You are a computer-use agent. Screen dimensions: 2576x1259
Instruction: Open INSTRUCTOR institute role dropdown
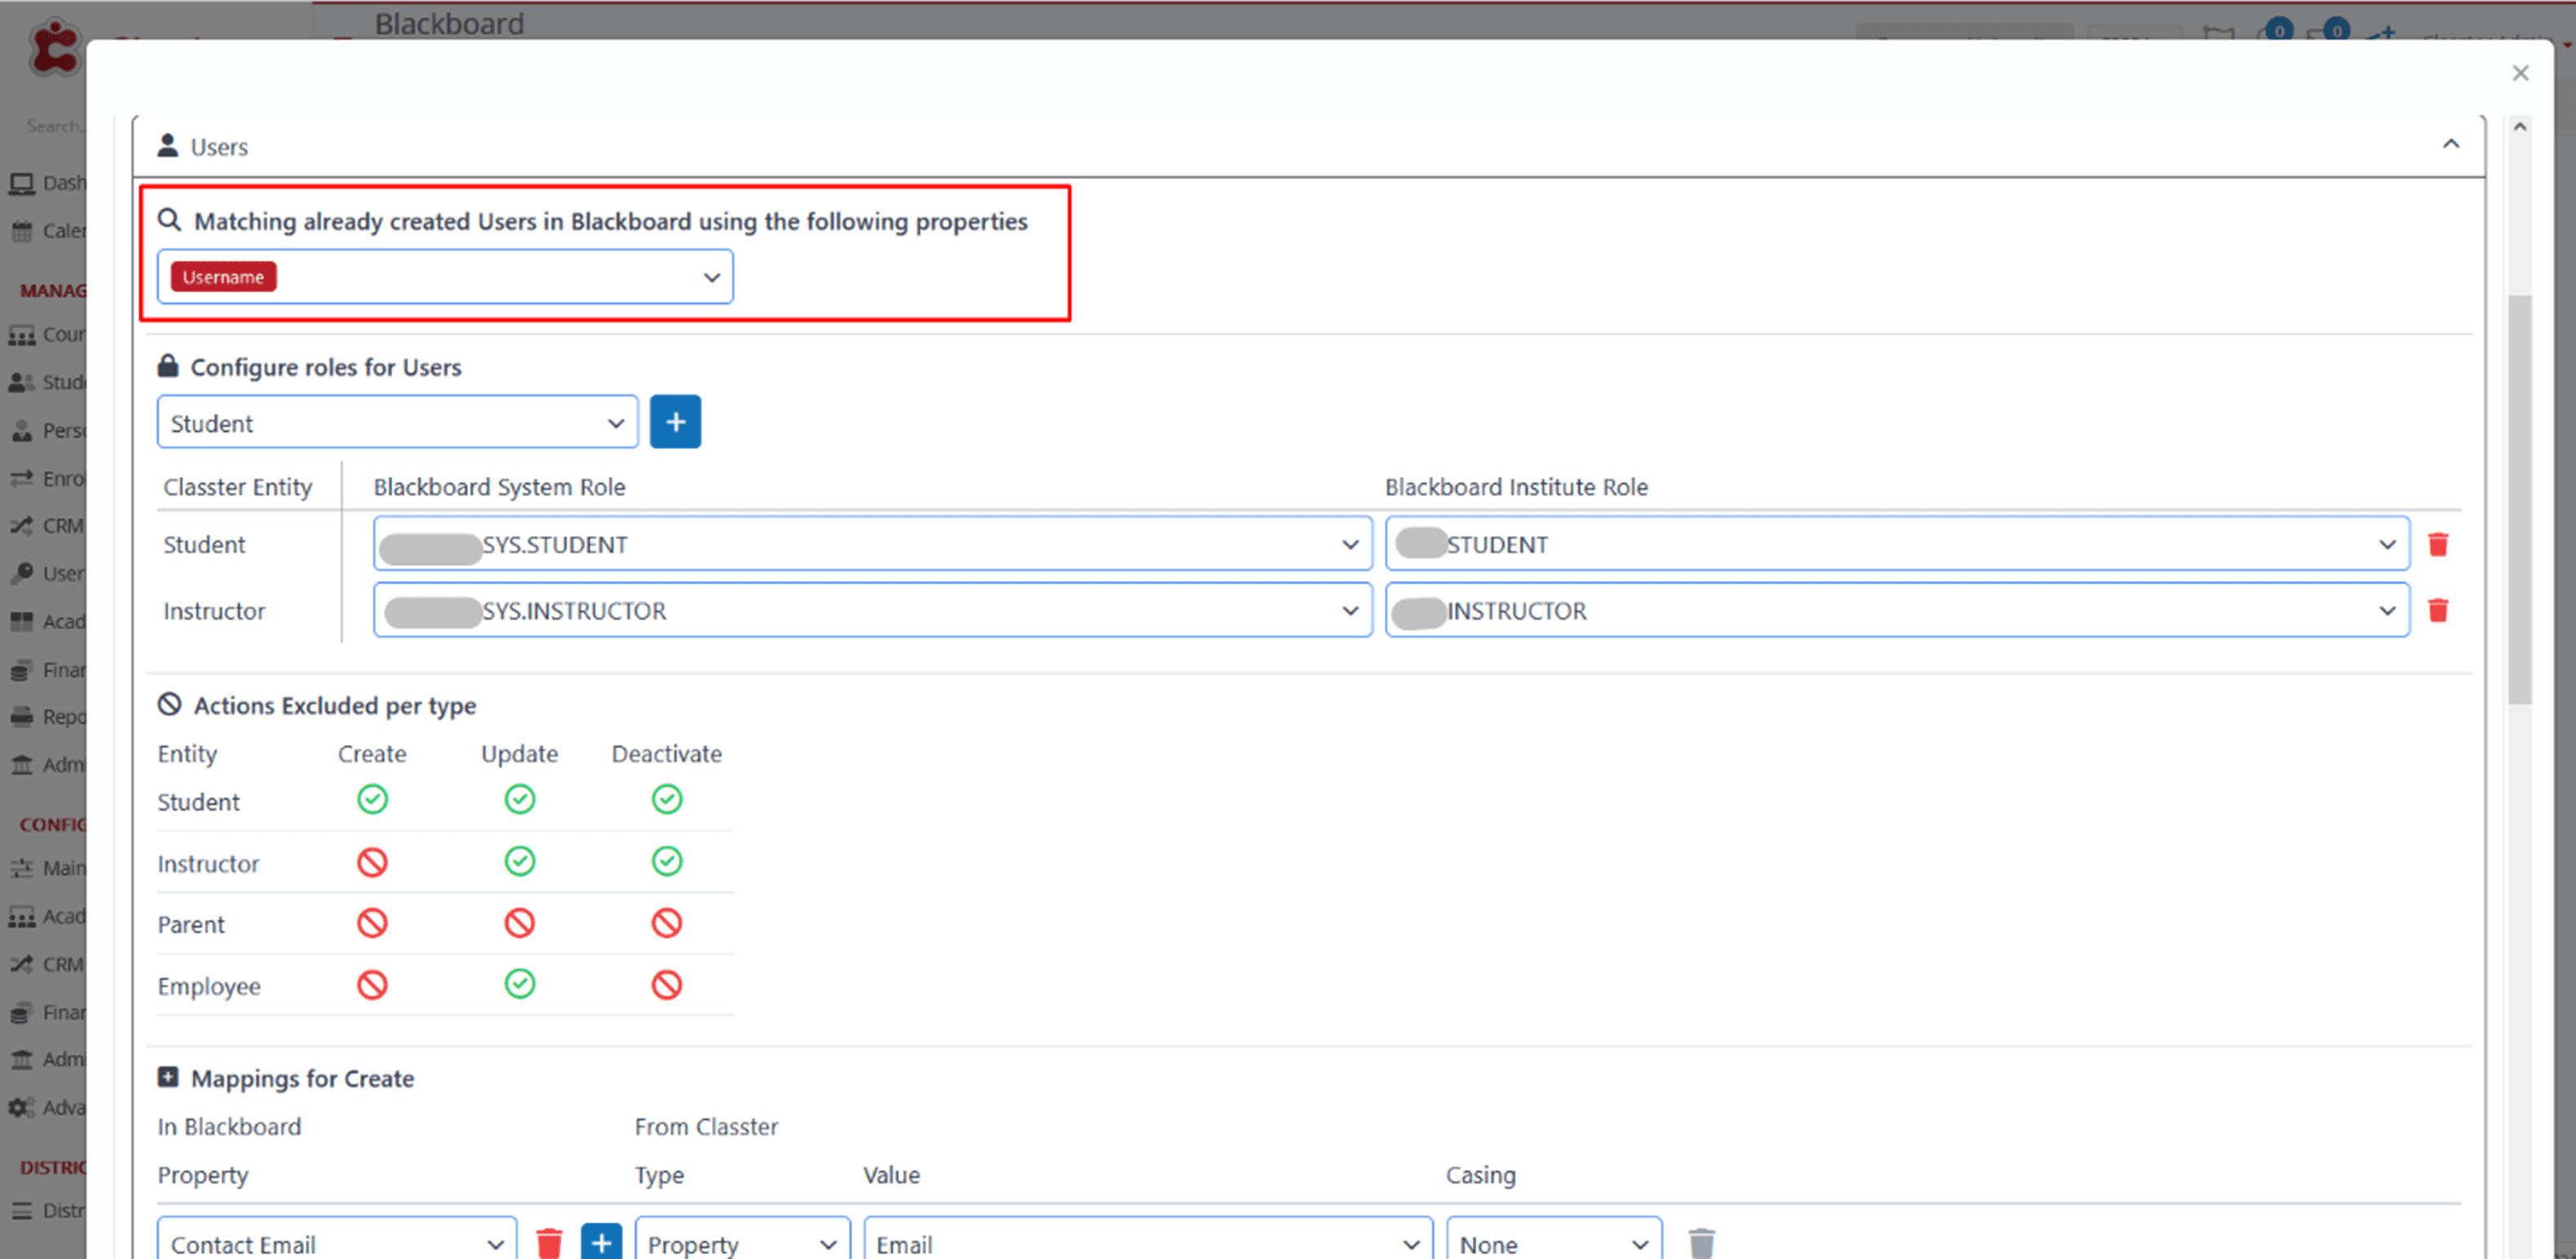(1897, 610)
